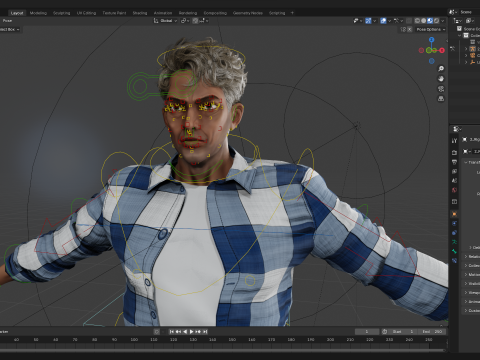Image resolution: width=480 pixels, height=360 pixels.
Task: Click the current frame number field
Action: 367,332
